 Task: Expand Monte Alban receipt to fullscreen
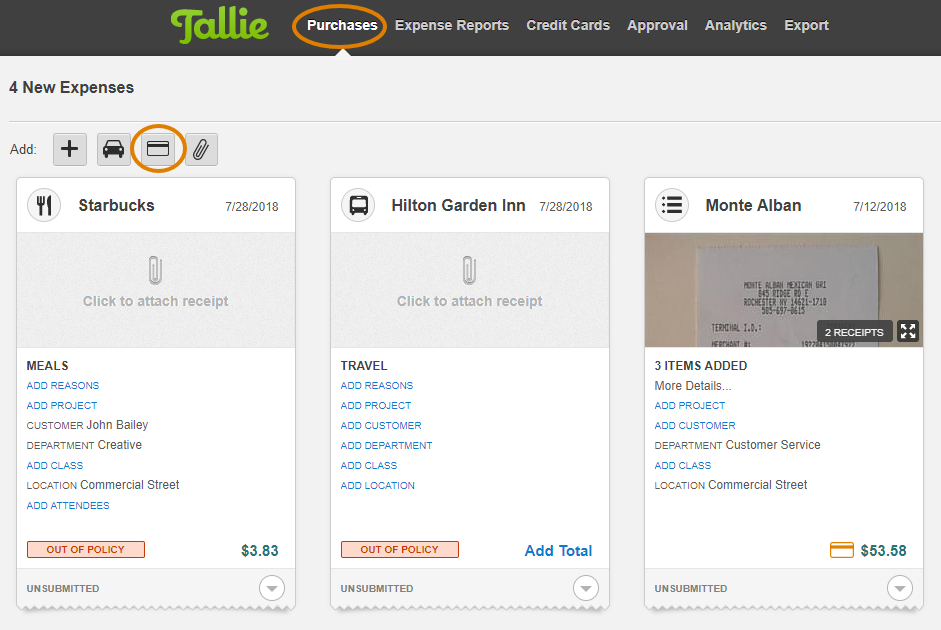[x=908, y=331]
